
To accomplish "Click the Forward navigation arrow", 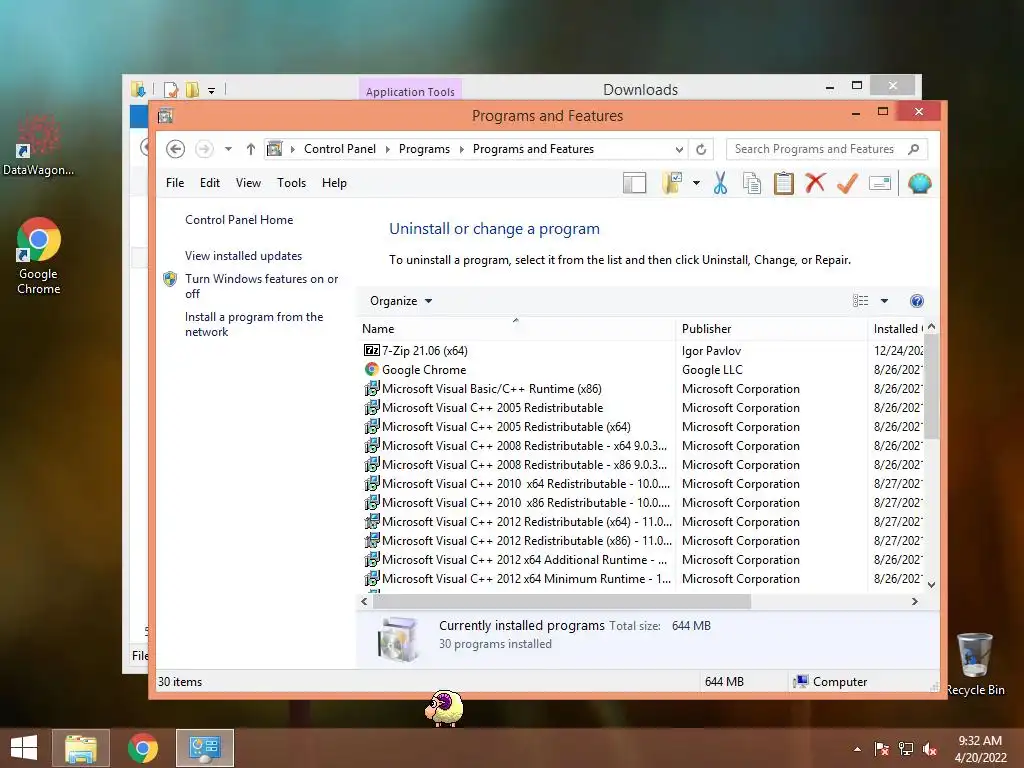I will click(204, 149).
